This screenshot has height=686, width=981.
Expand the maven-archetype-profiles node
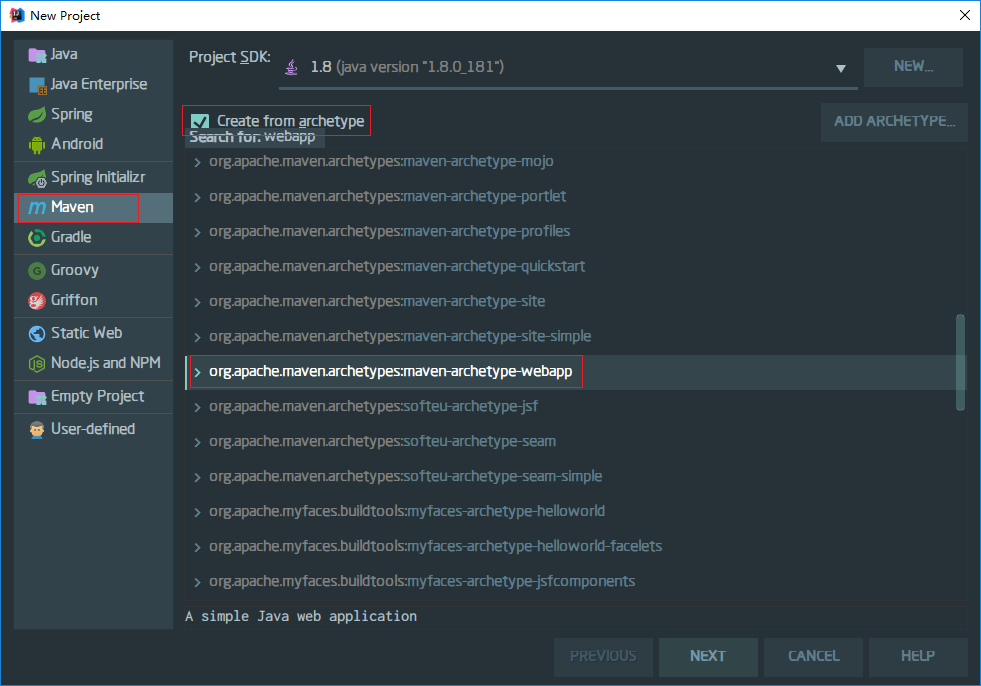click(197, 233)
